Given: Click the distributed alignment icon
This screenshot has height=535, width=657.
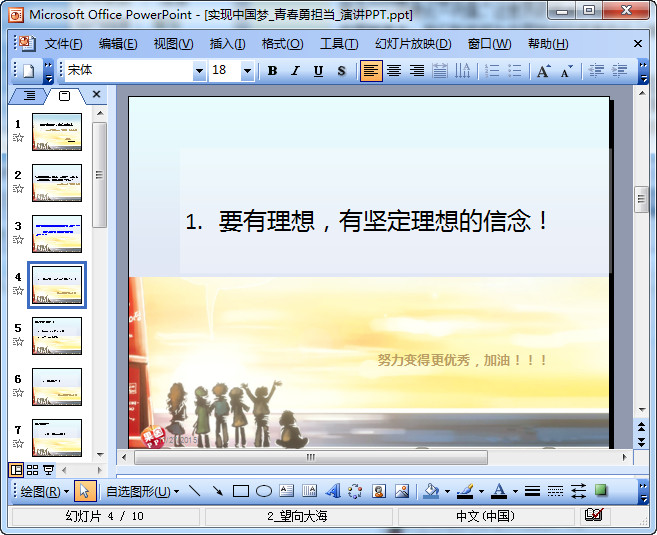Looking at the screenshot, I should (x=440, y=71).
